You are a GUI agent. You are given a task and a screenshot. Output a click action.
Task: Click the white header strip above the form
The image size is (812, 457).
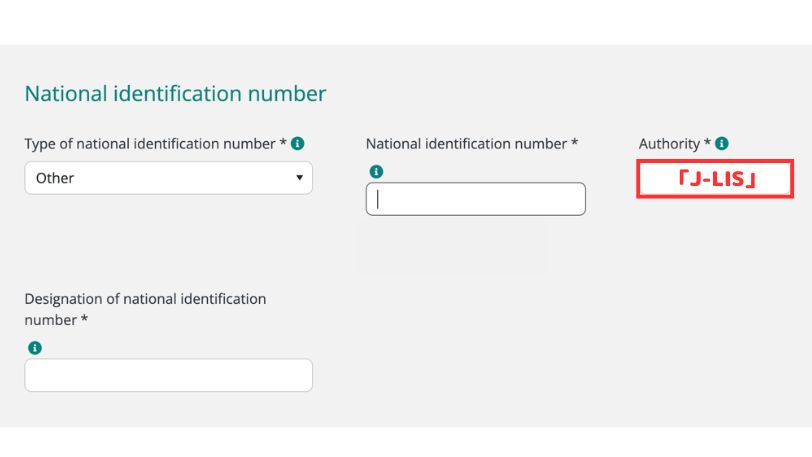click(x=406, y=22)
